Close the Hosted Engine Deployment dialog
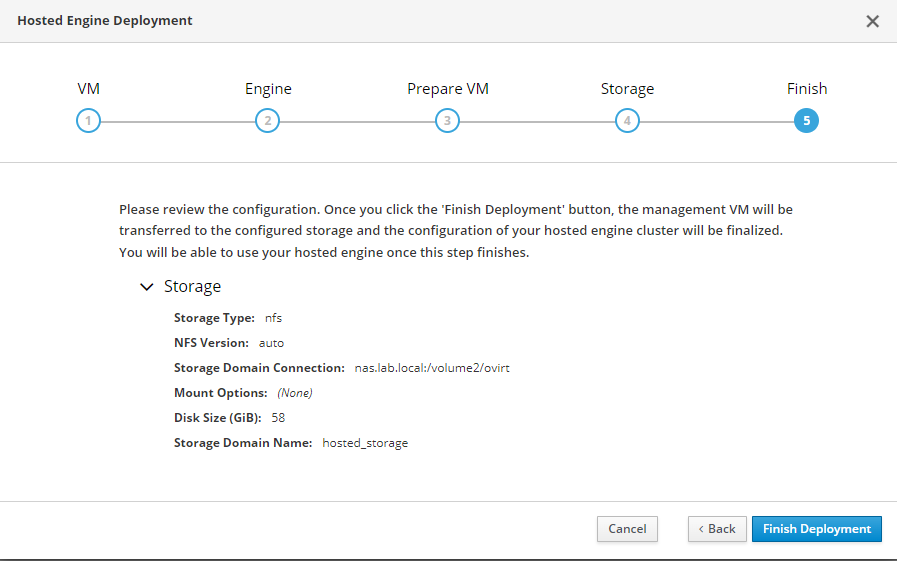Screen dimensions: 897x561 (872, 21)
